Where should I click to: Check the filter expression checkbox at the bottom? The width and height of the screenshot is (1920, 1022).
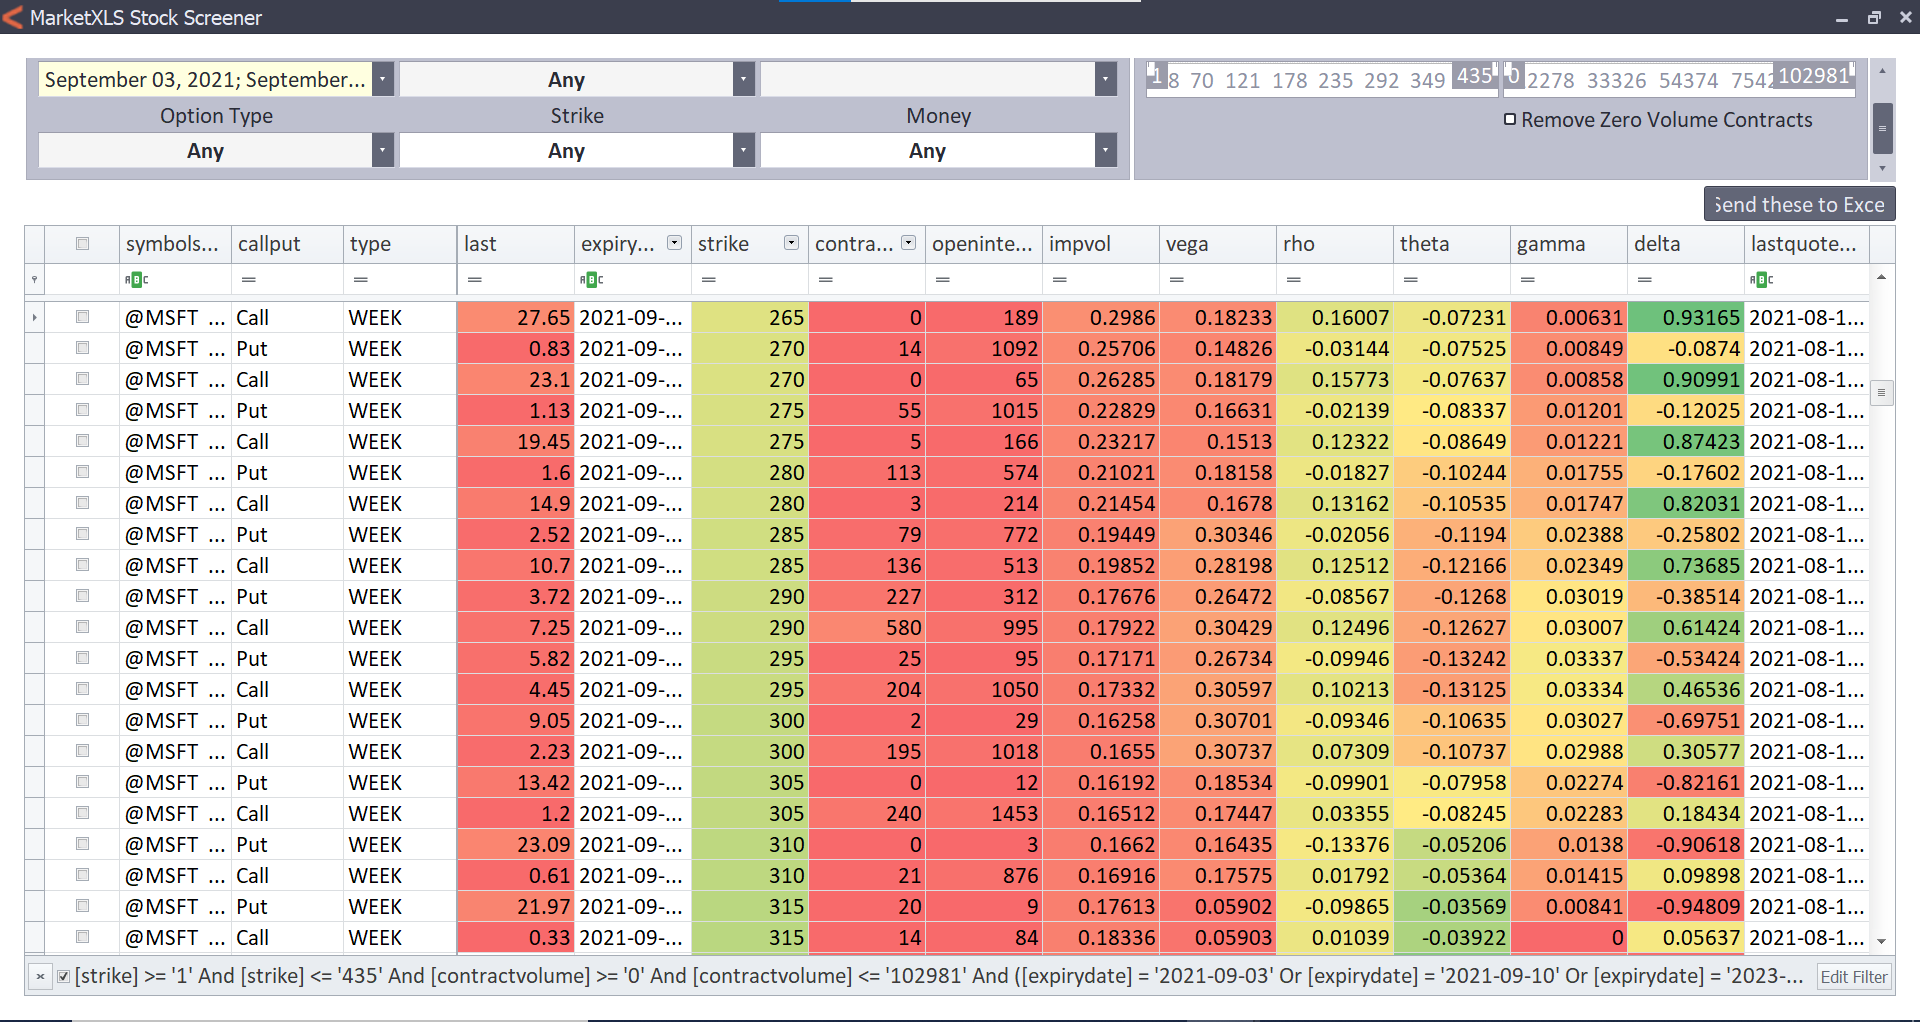pyautogui.click(x=62, y=976)
